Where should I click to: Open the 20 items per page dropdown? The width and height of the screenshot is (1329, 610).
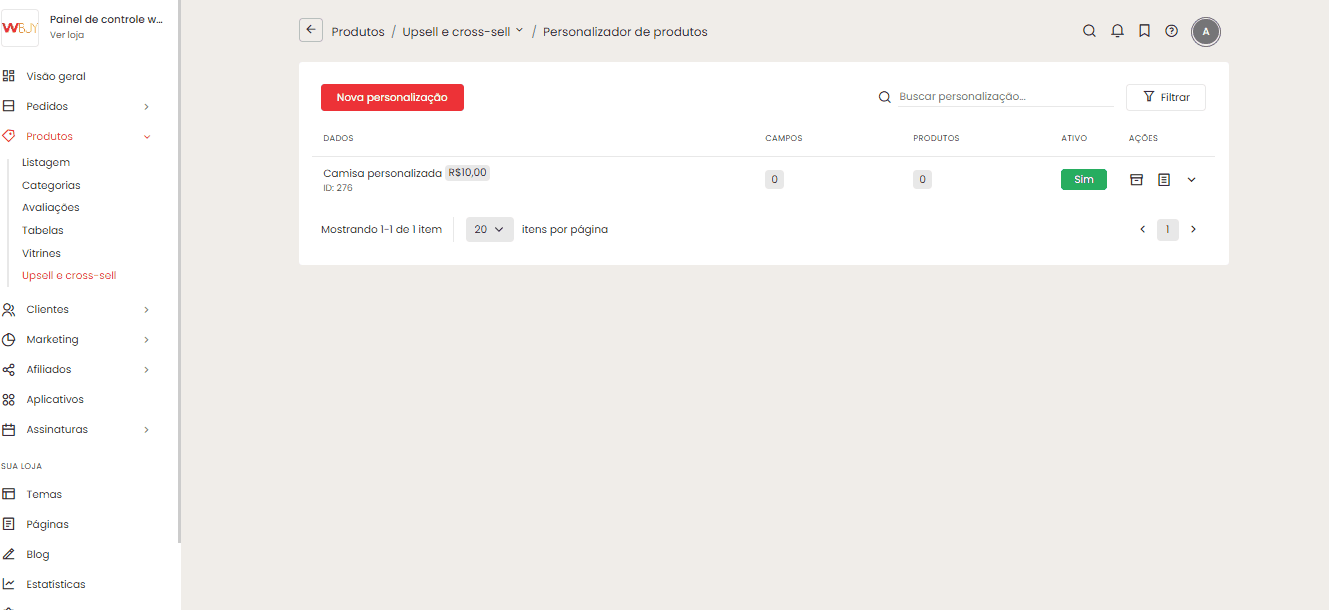click(x=489, y=230)
